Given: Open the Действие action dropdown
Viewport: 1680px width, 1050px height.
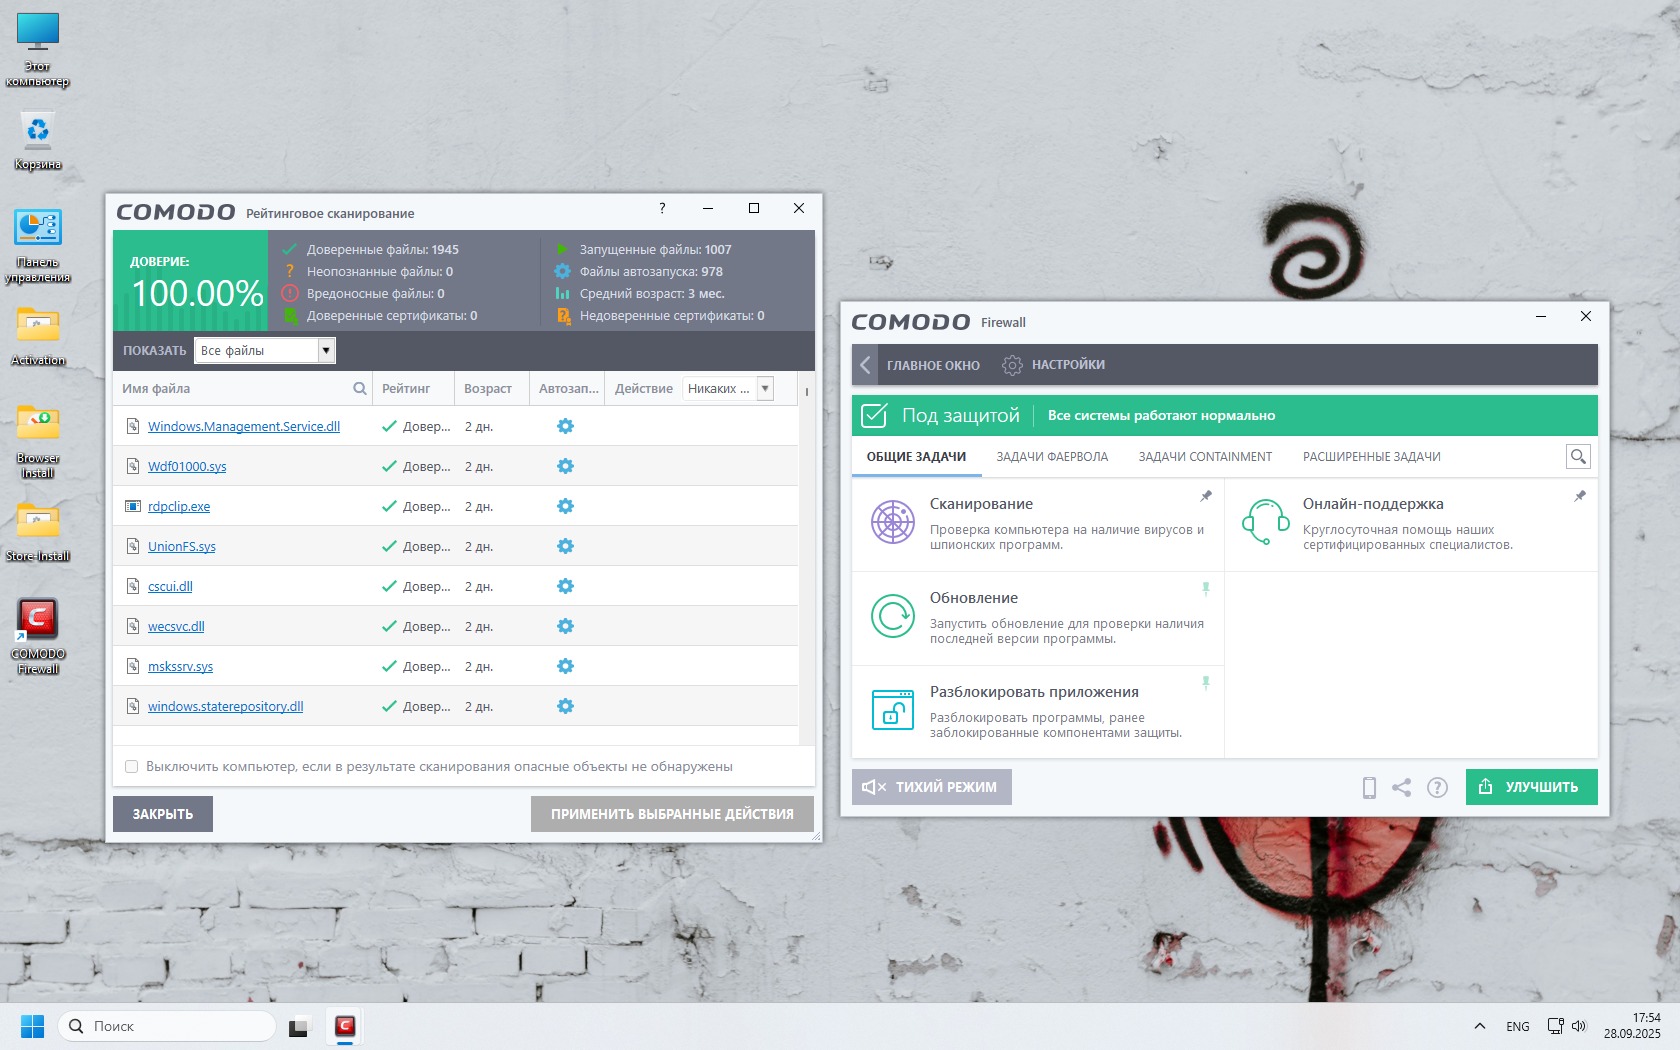Looking at the screenshot, I should pyautogui.click(x=728, y=389).
